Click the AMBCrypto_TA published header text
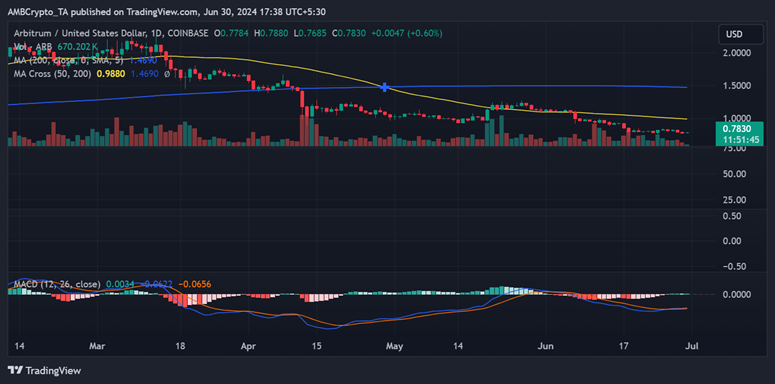775x384 pixels. click(x=167, y=11)
